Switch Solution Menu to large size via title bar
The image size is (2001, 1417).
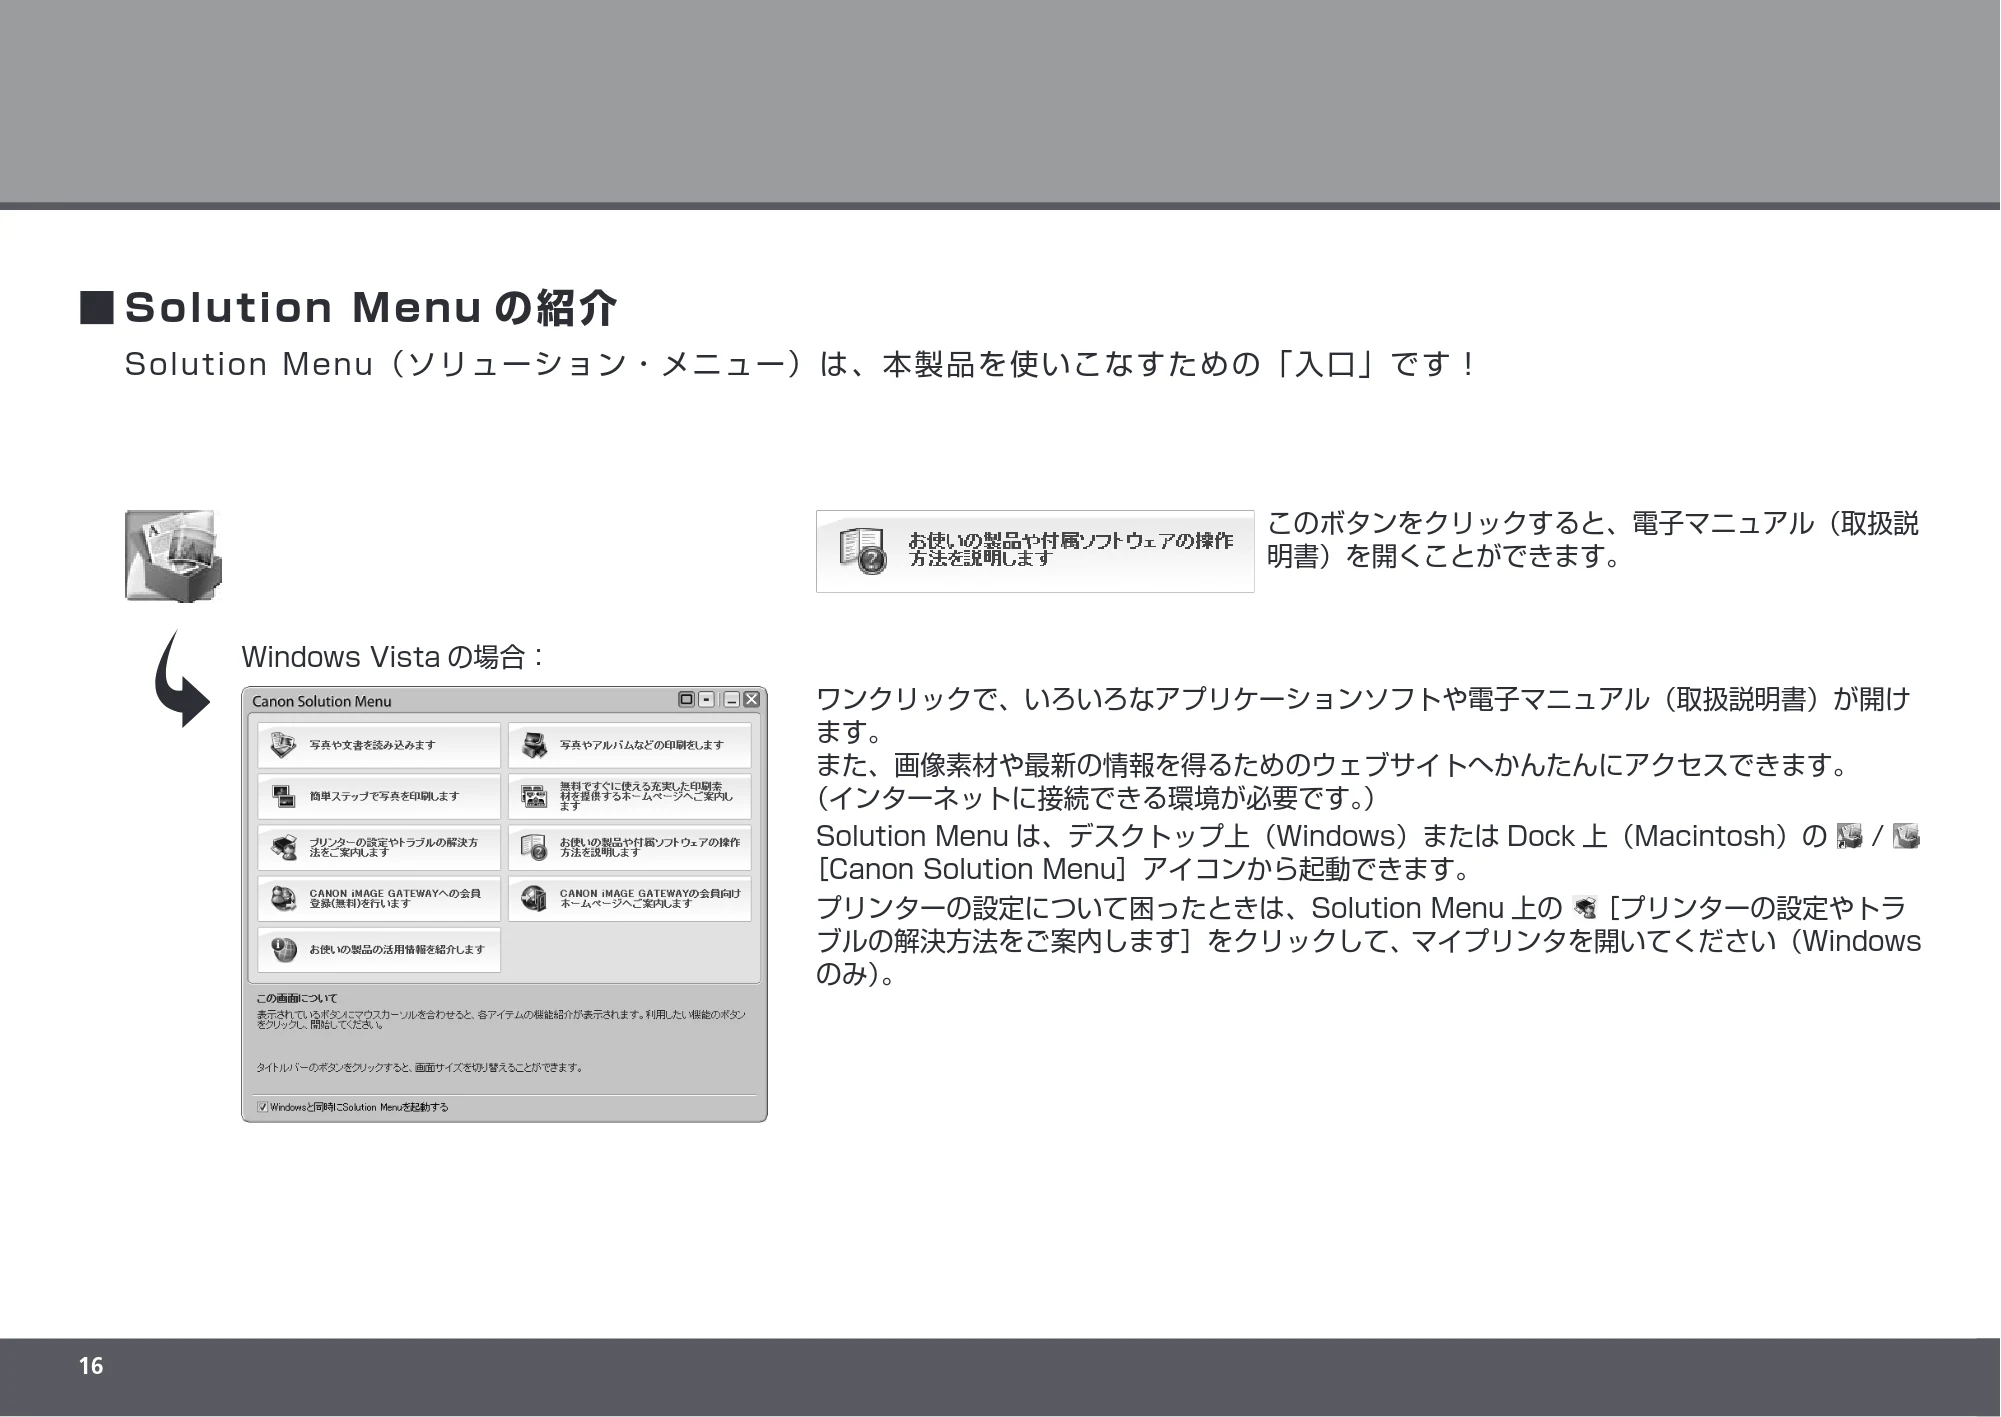pyautogui.click(x=686, y=700)
